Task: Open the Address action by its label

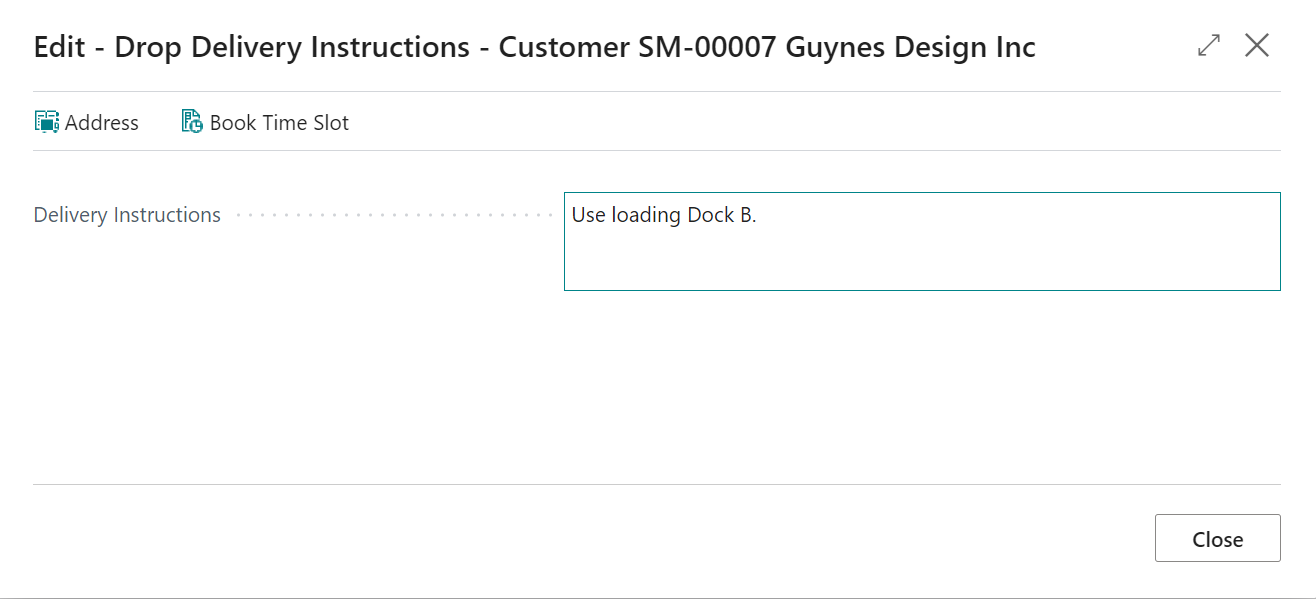Action: point(102,123)
